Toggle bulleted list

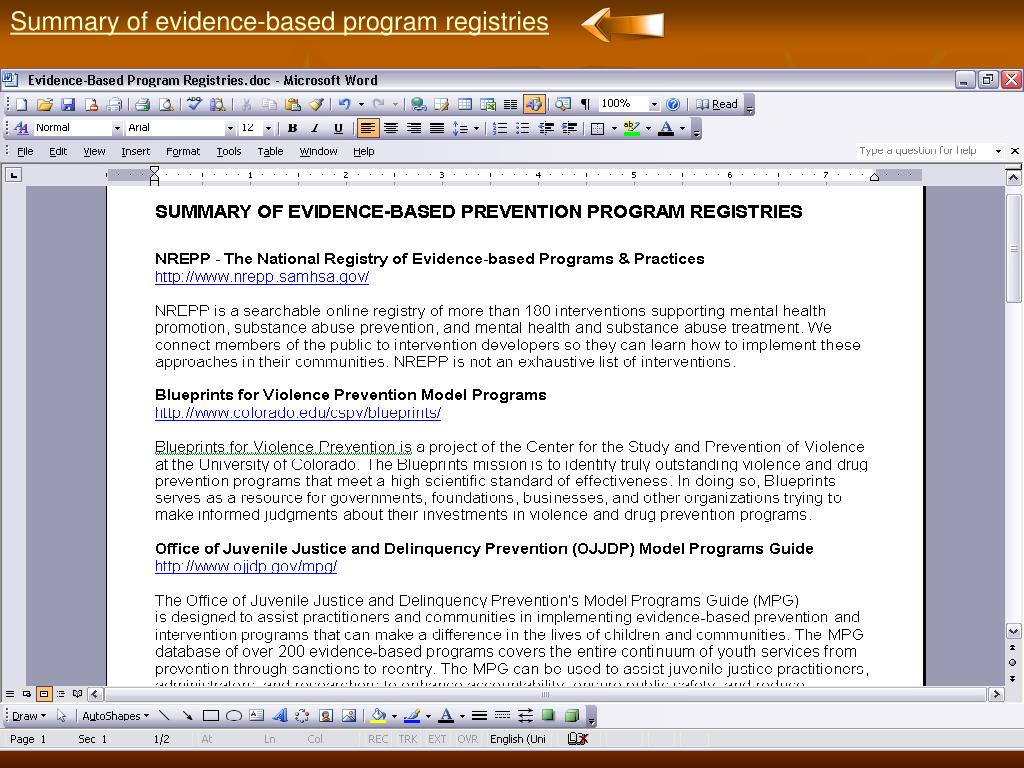[522, 128]
